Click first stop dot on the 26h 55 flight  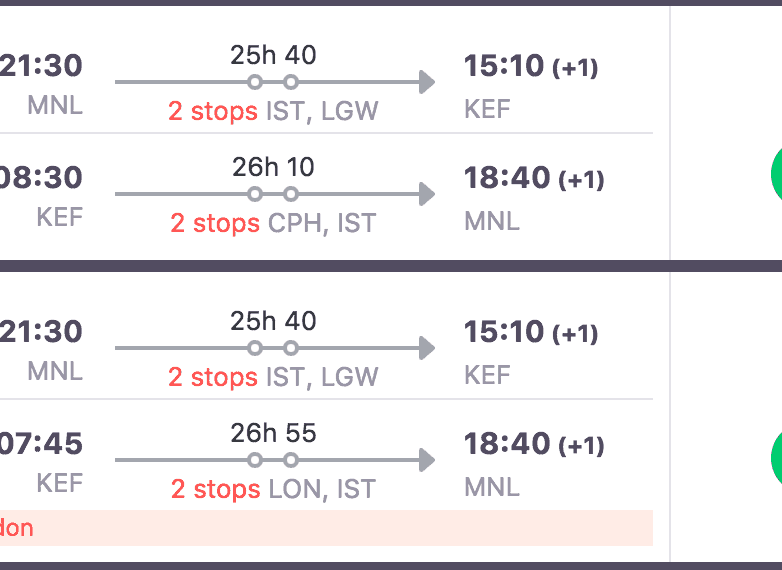(x=255, y=460)
